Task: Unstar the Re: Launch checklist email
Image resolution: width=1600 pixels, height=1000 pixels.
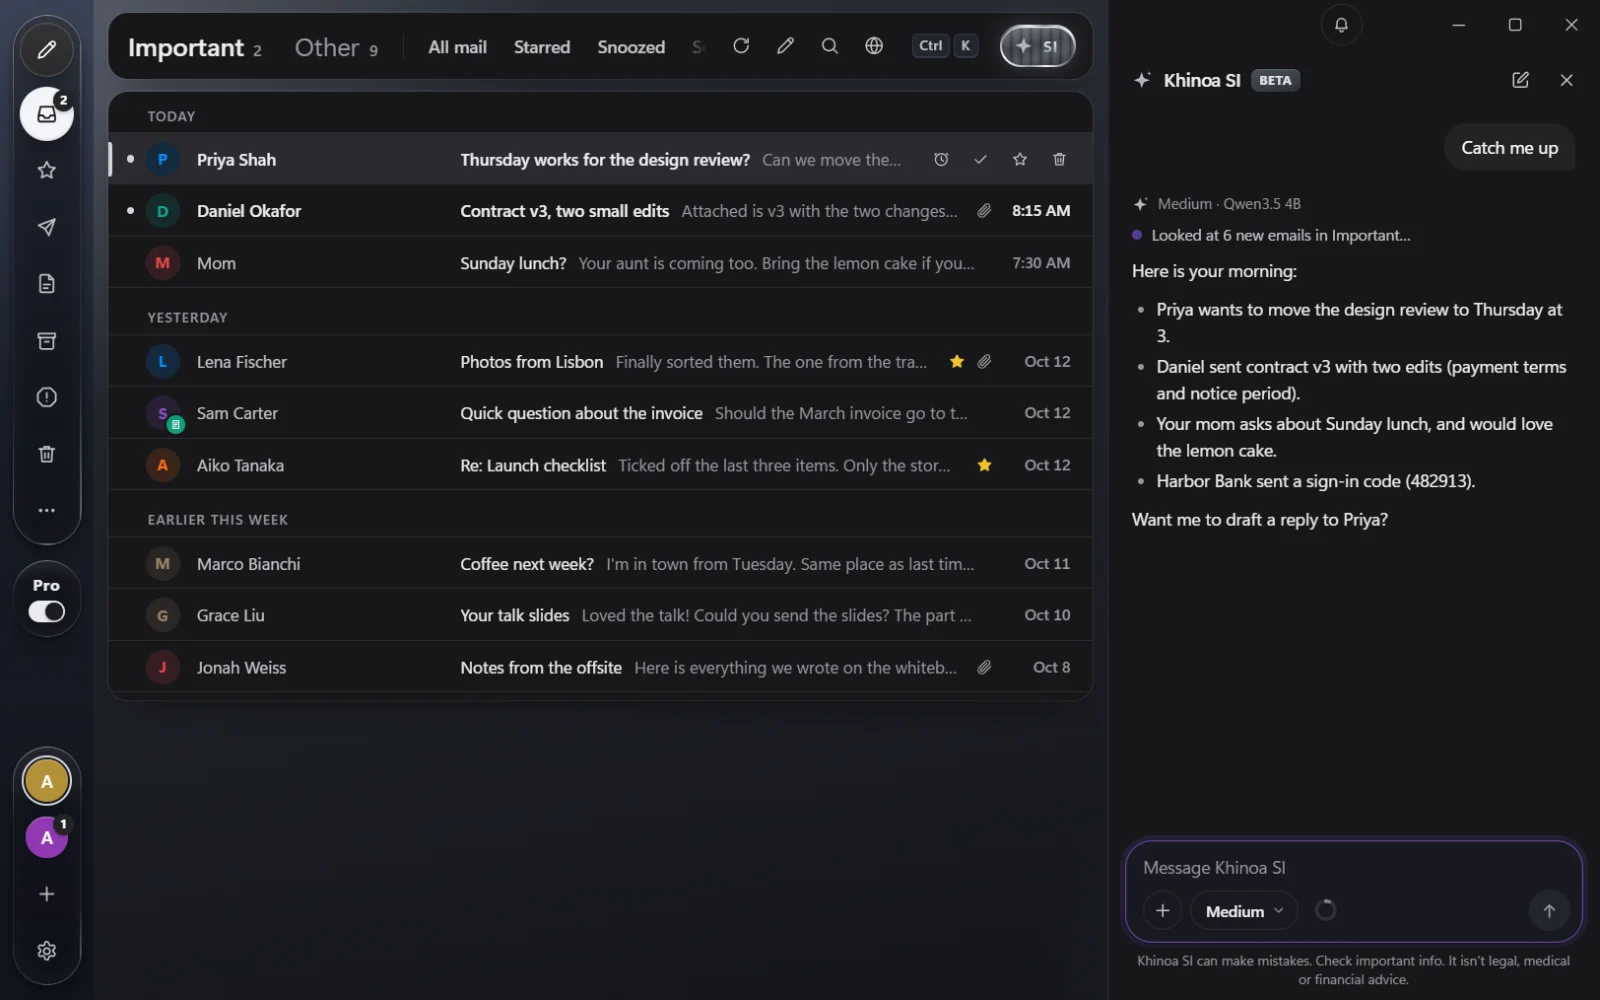Action: [x=985, y=465]
